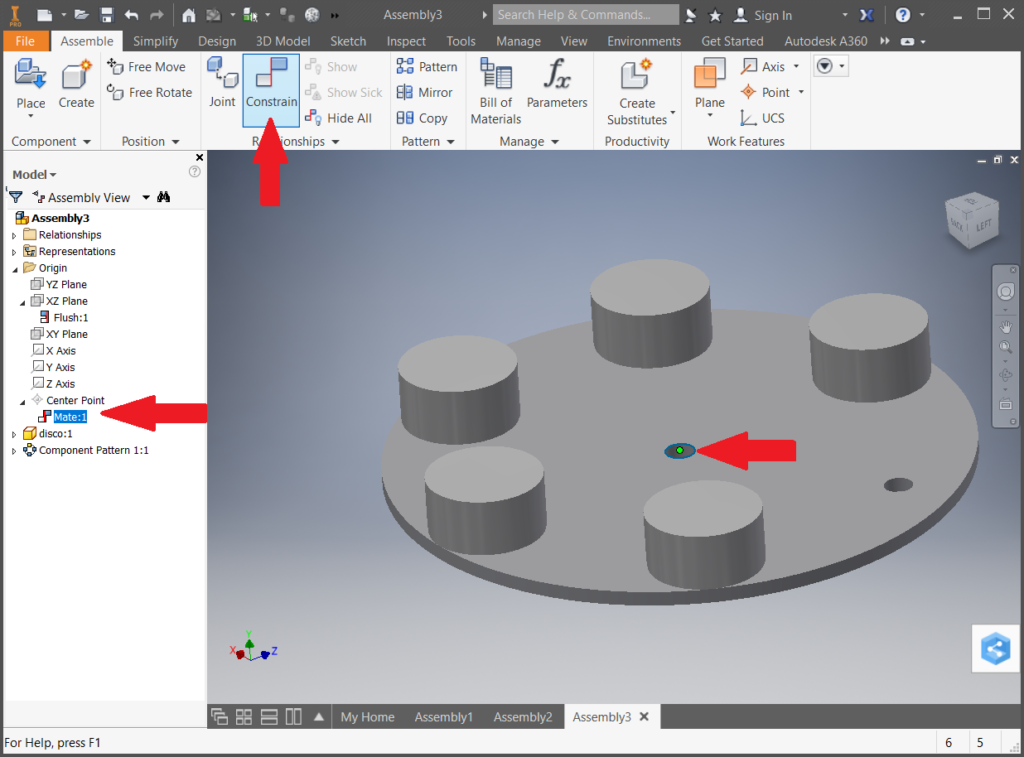Open the Work Axis dropdown arrow

pyautogui.click(x=796, y=67)
